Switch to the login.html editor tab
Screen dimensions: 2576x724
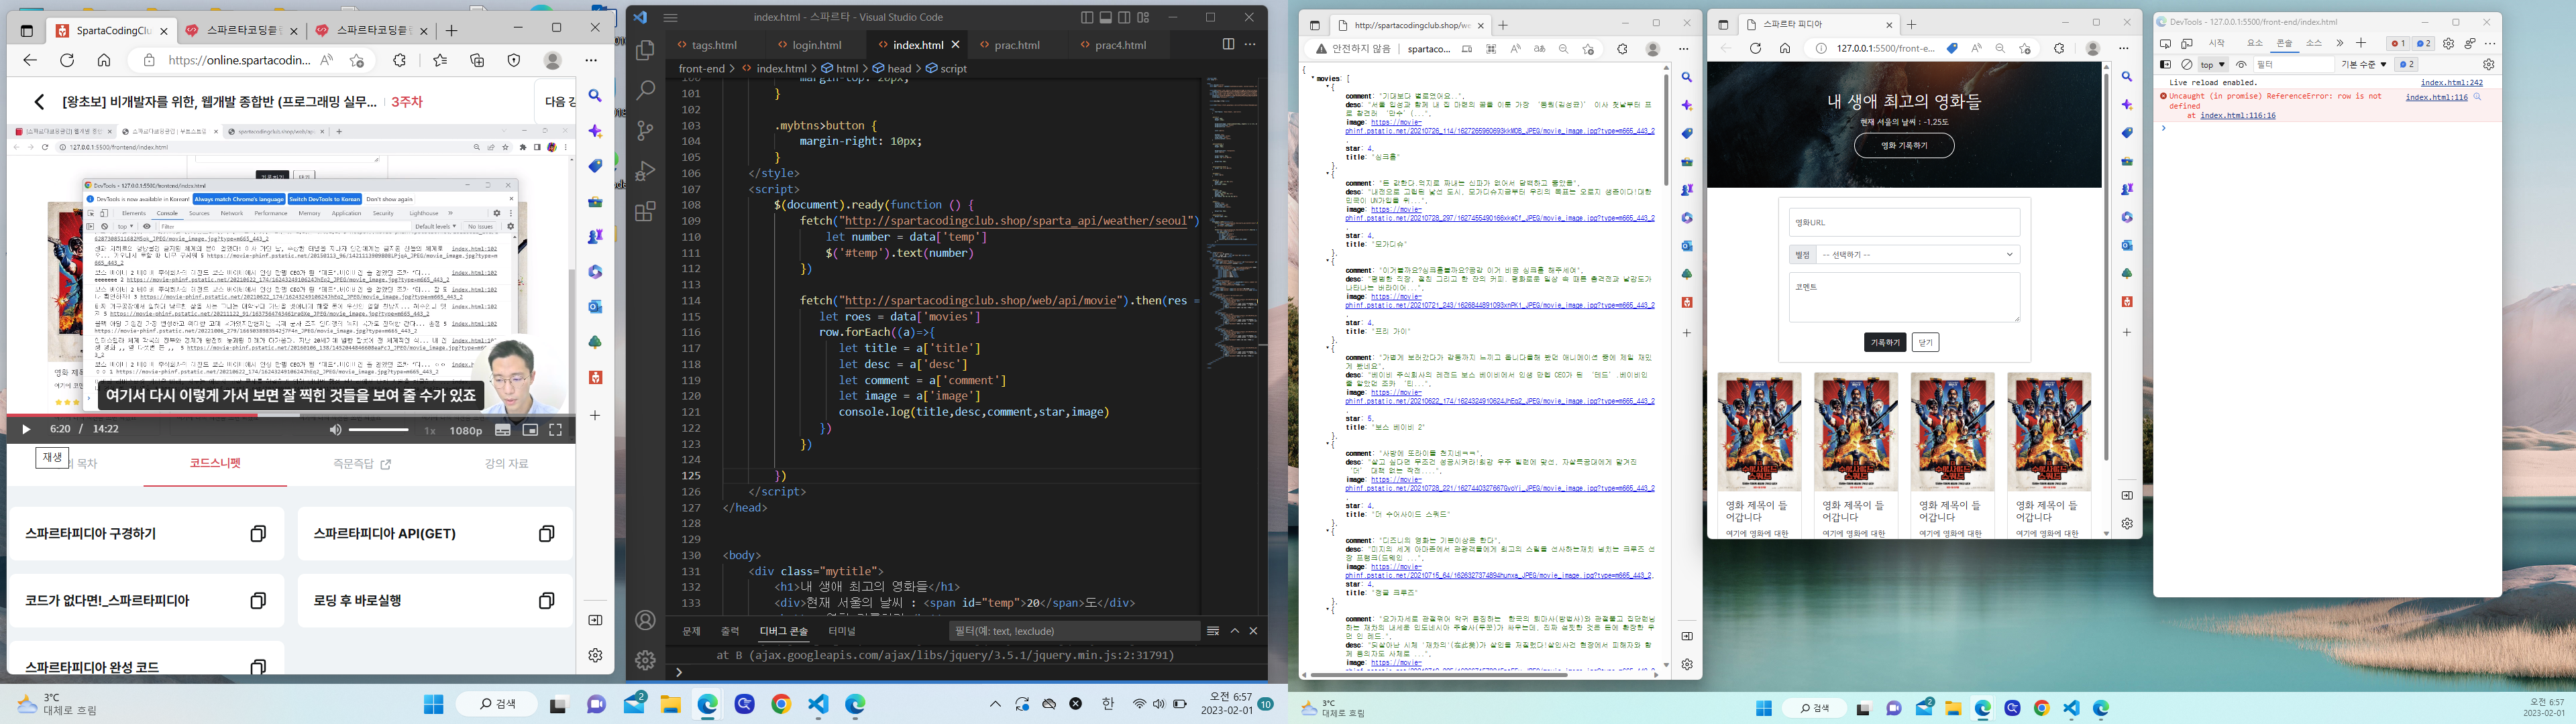[x=816, y=45]
